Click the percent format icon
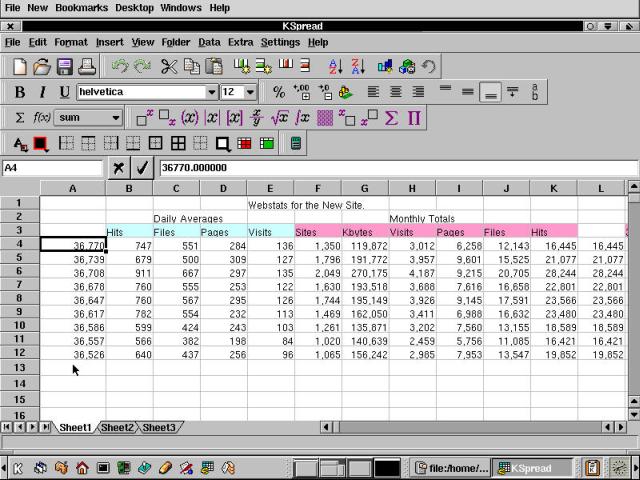 [280, 92]
